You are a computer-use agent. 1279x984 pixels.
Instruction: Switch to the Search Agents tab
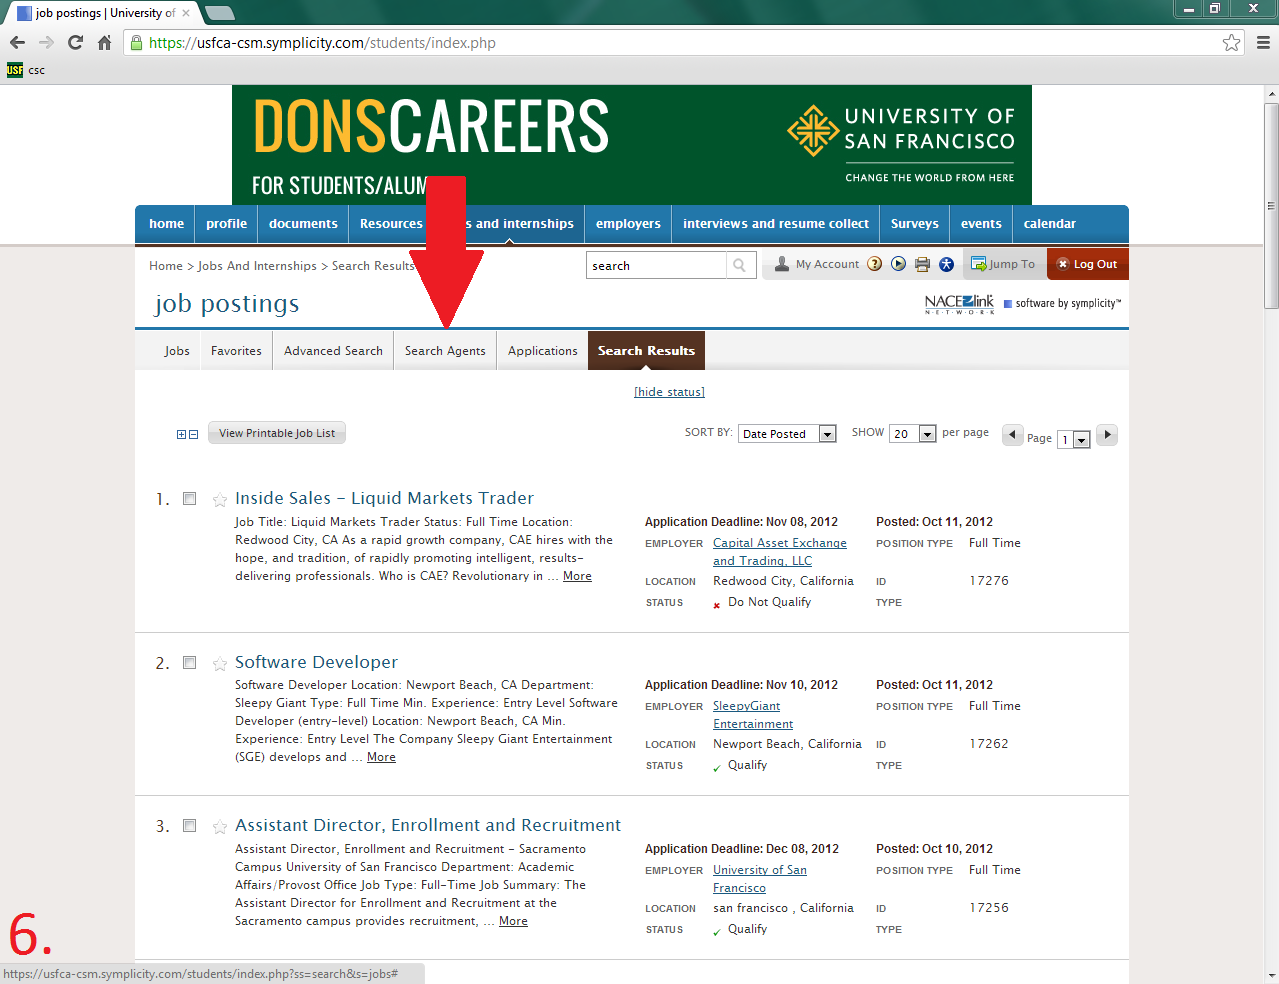[x=445, y=351]
